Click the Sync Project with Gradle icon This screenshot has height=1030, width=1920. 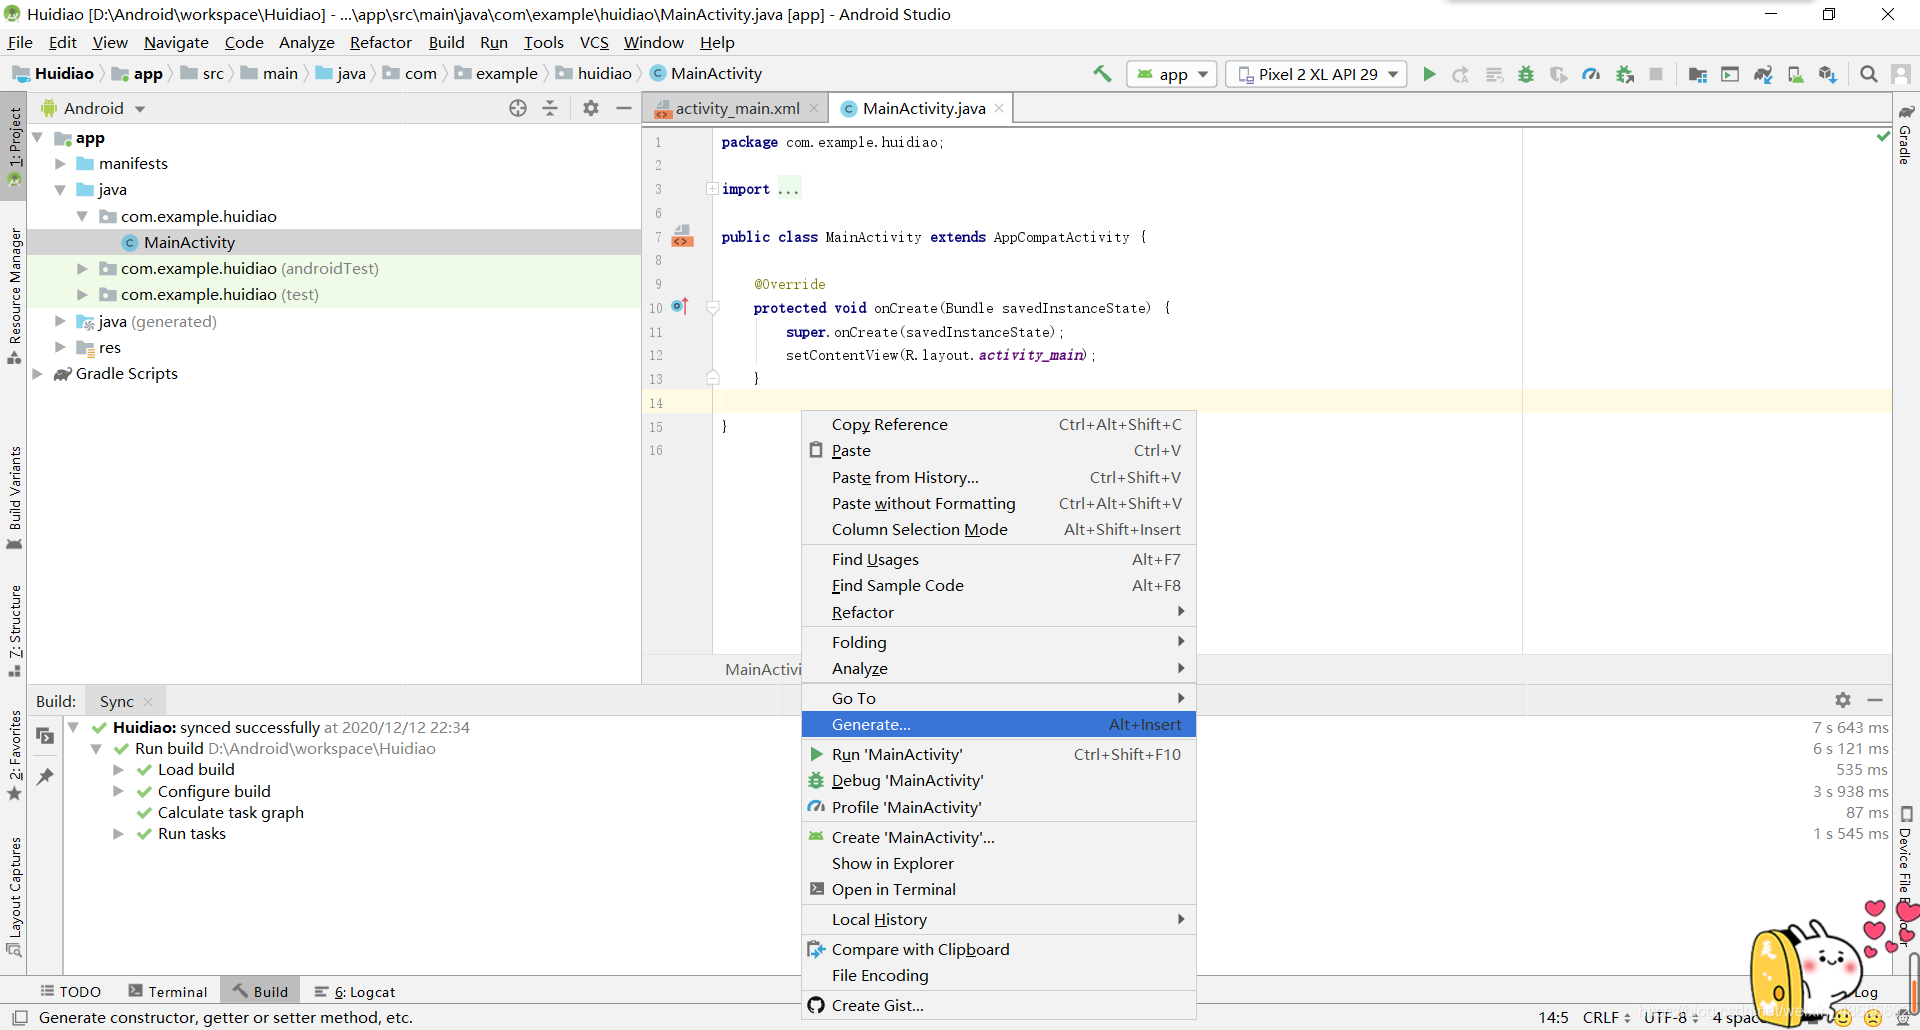[x=1763, y=74]
